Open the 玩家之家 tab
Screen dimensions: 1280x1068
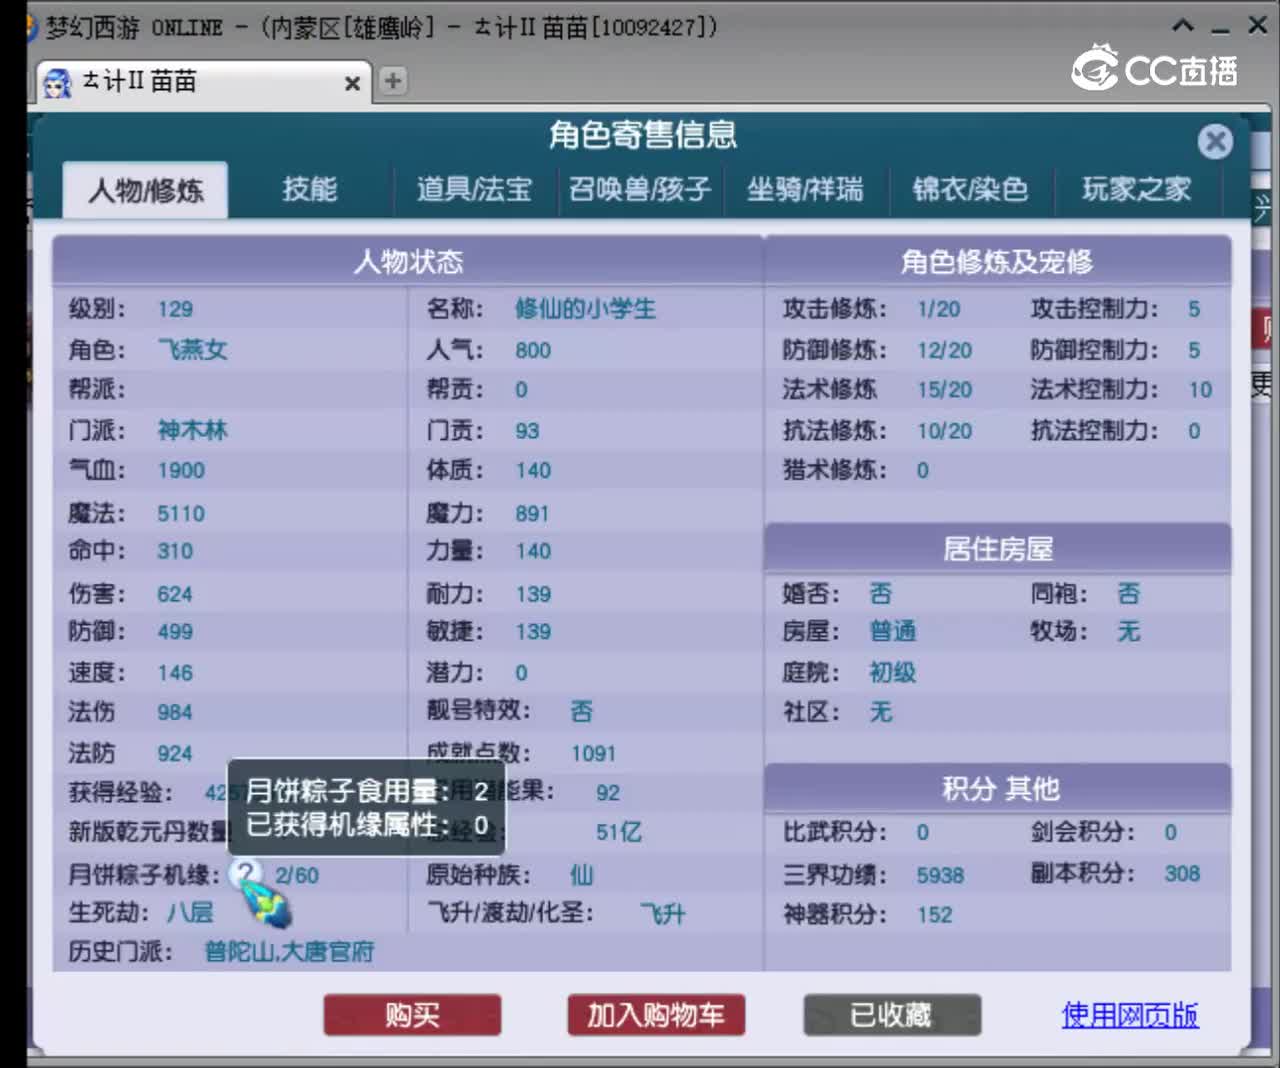1137,189
